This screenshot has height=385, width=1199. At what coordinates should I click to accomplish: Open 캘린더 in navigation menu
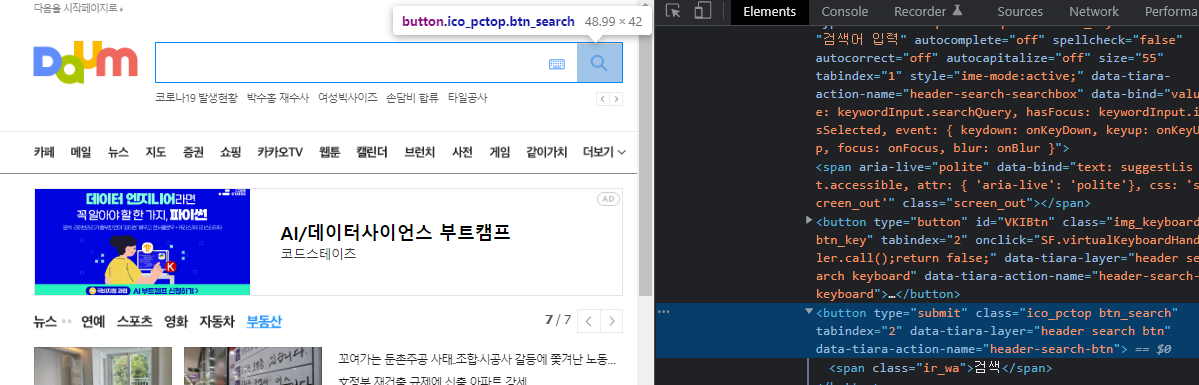pyautogui.click(x=372, y=152)
